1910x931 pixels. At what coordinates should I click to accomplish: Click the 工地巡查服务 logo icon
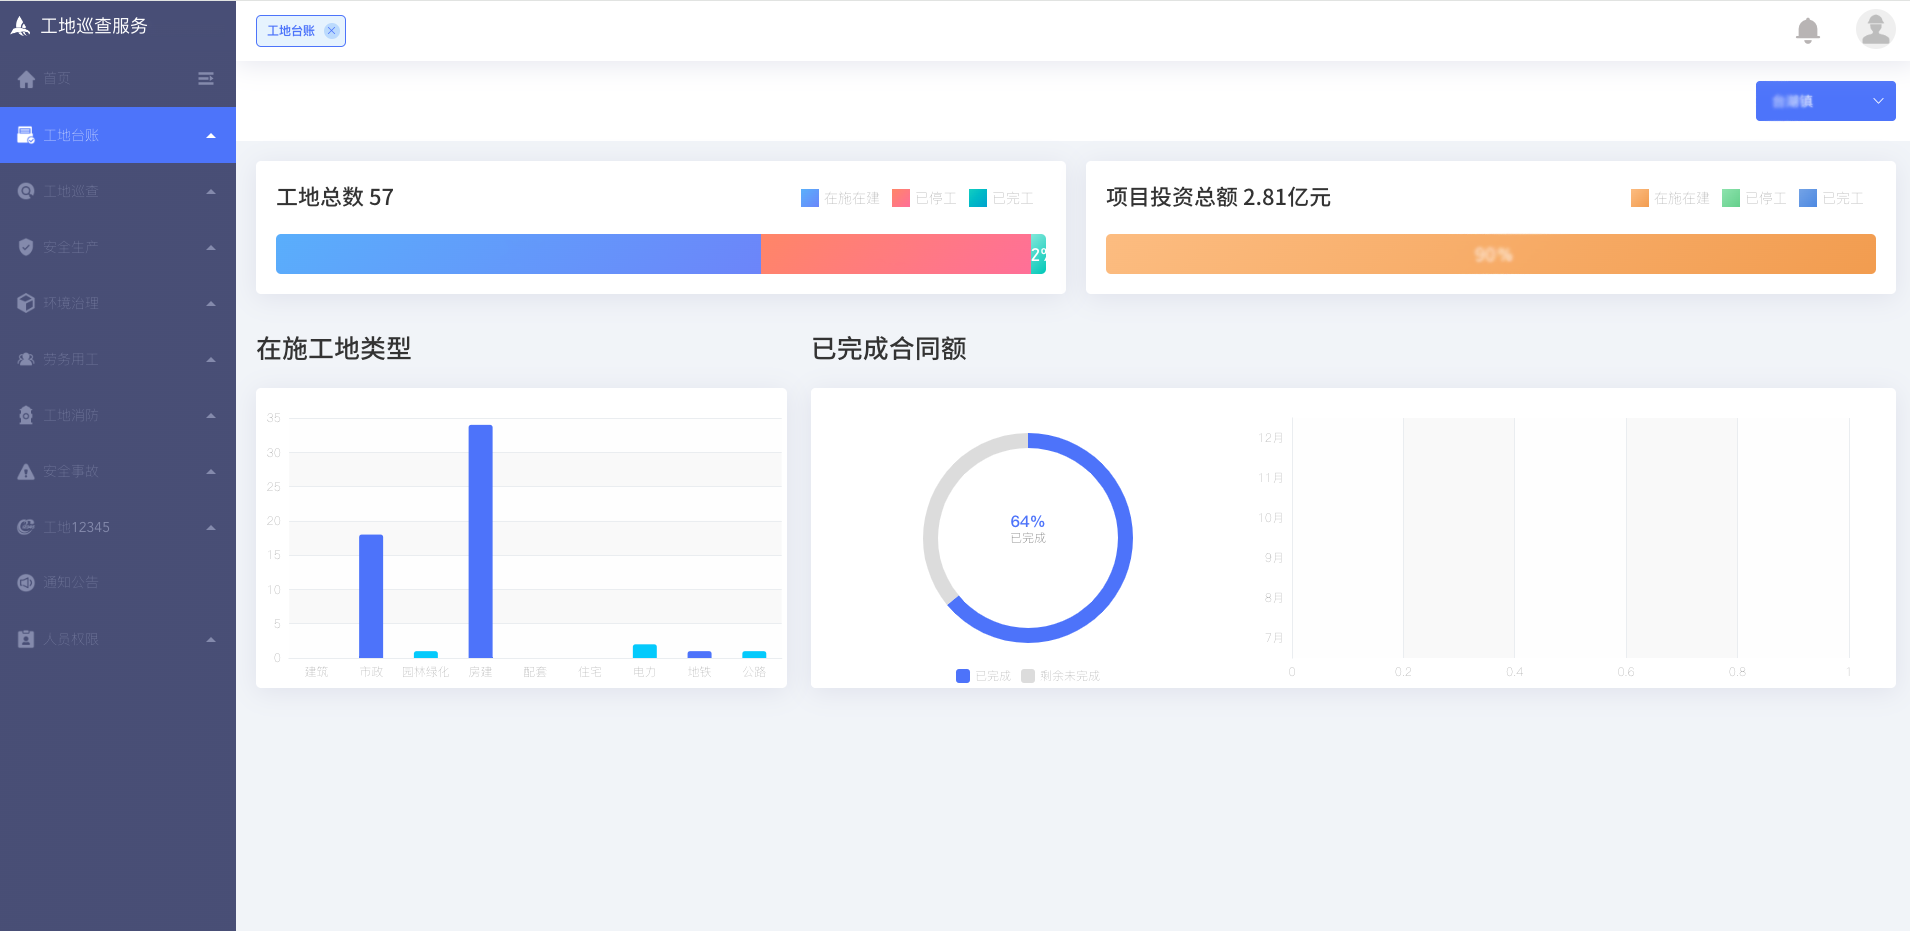coord(20,26)
